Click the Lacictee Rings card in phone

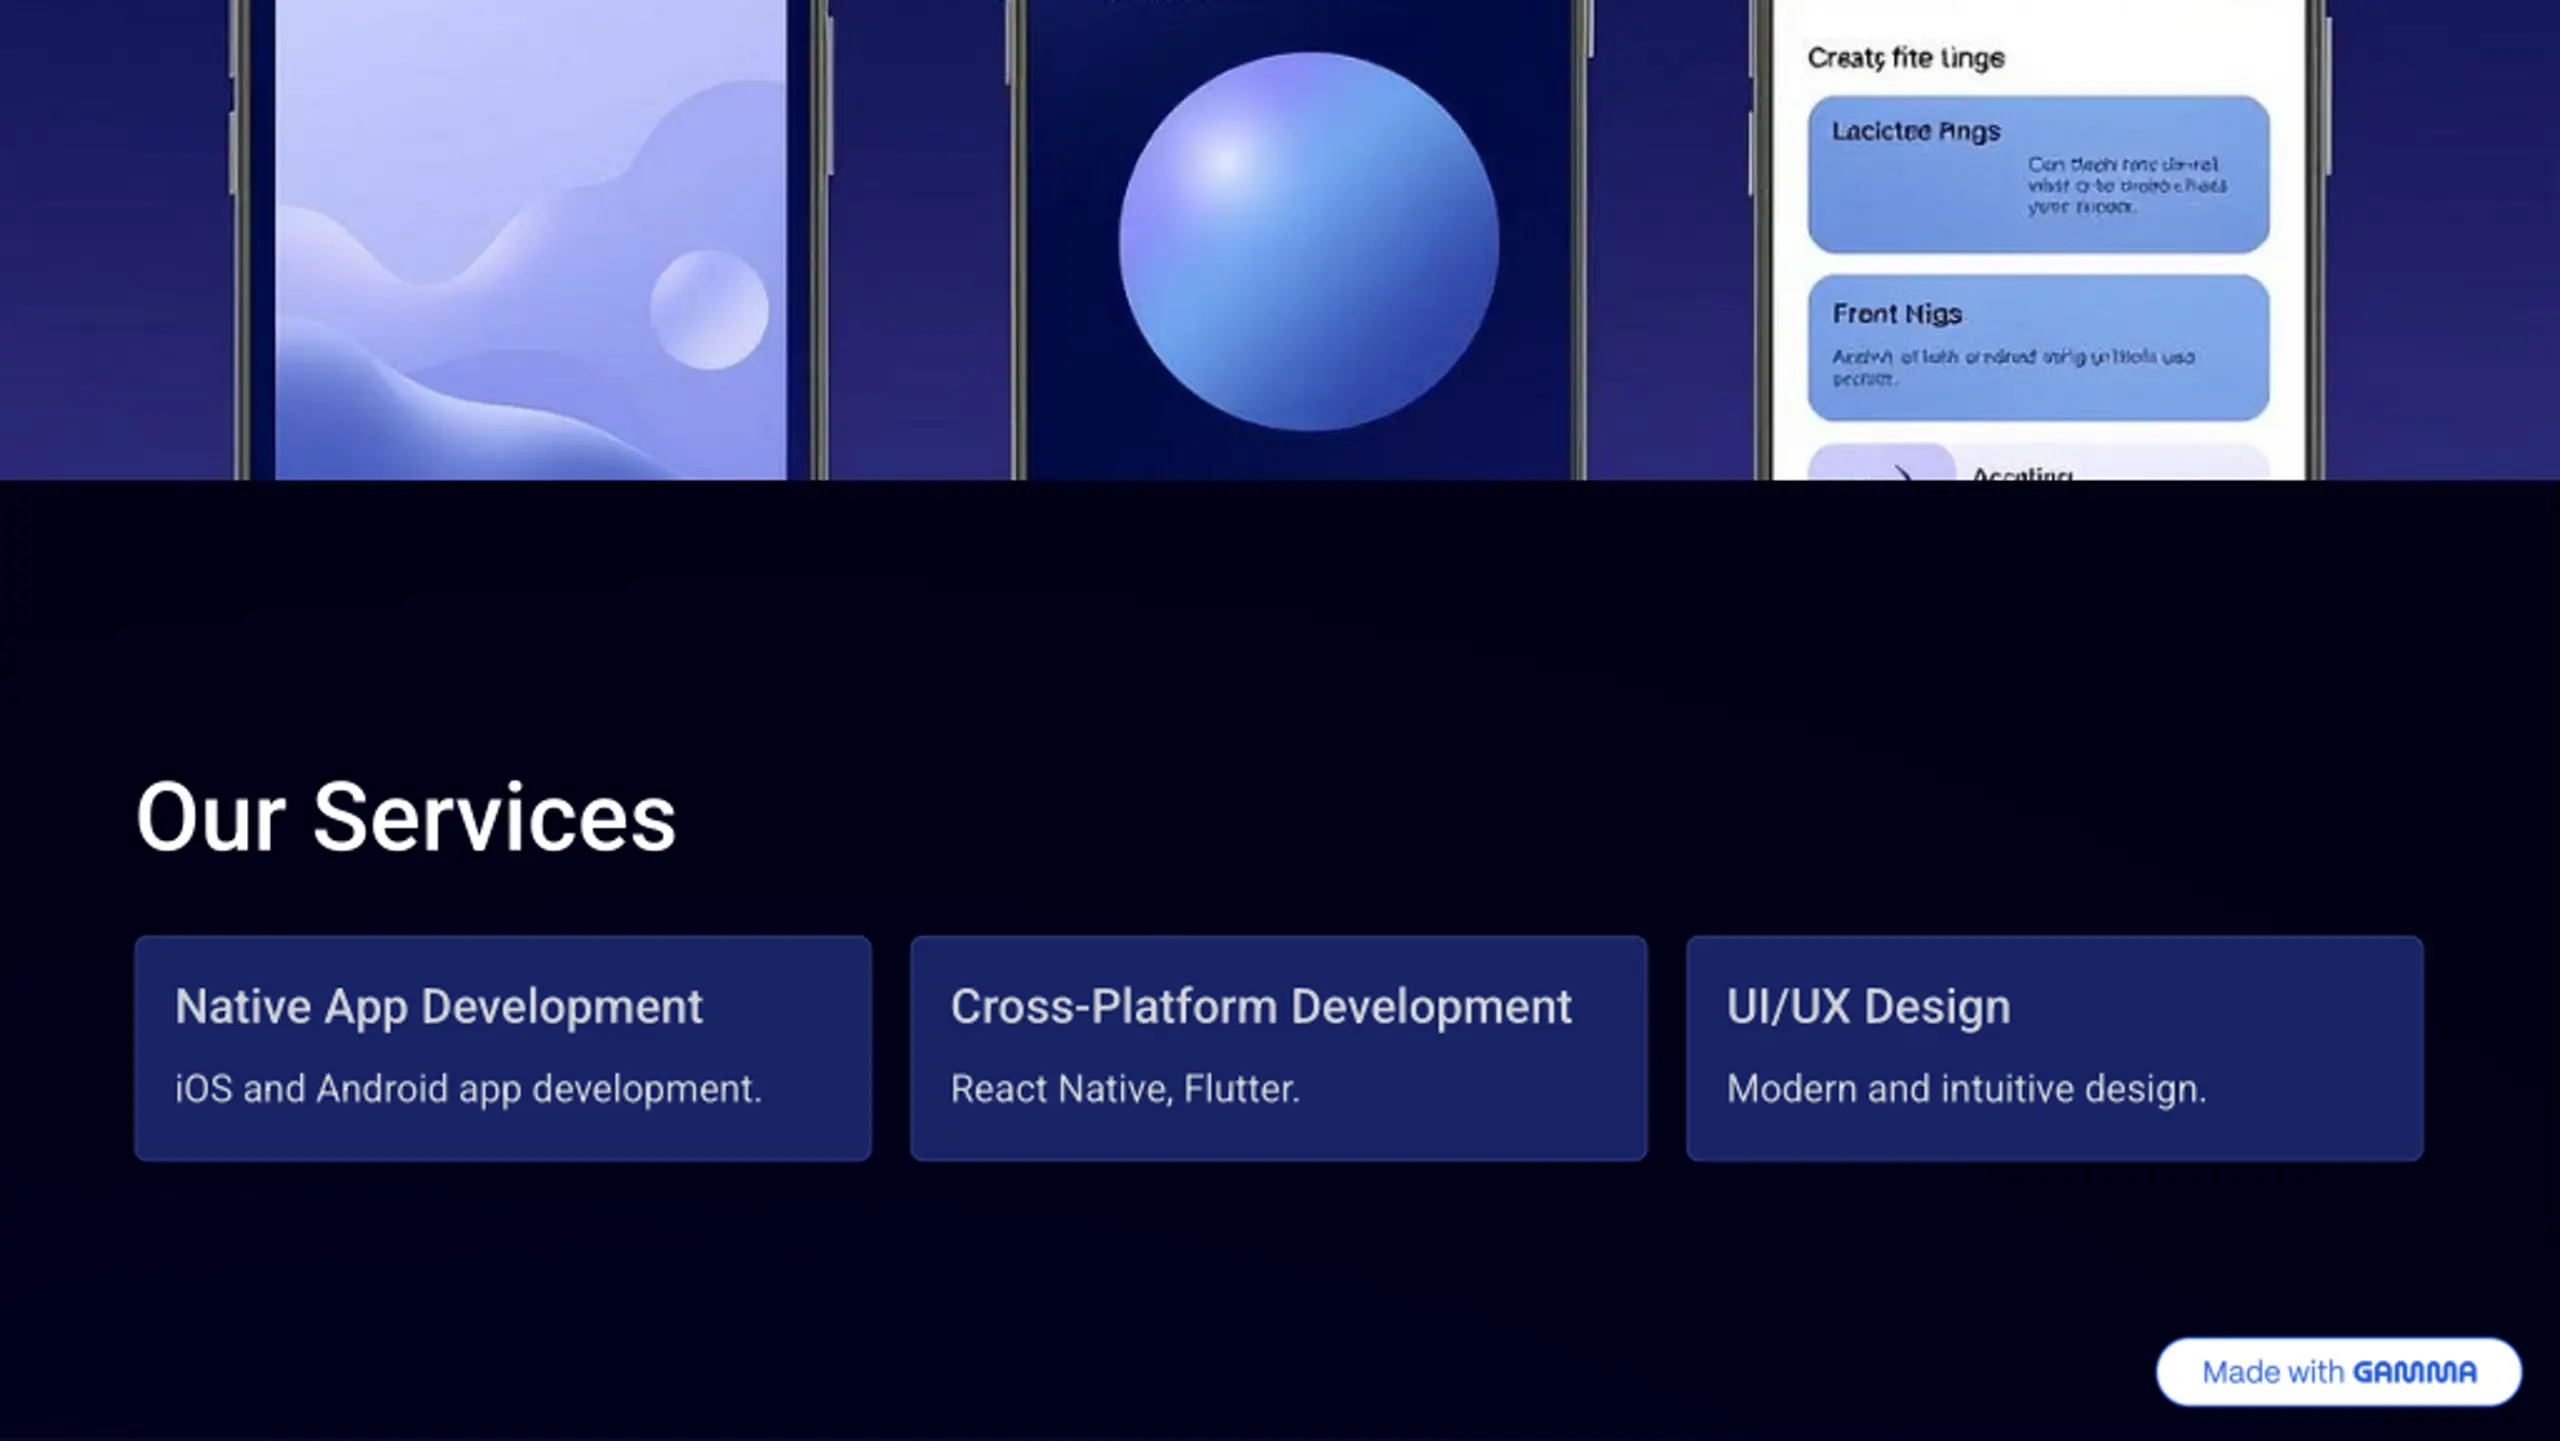click(2038, 174)
